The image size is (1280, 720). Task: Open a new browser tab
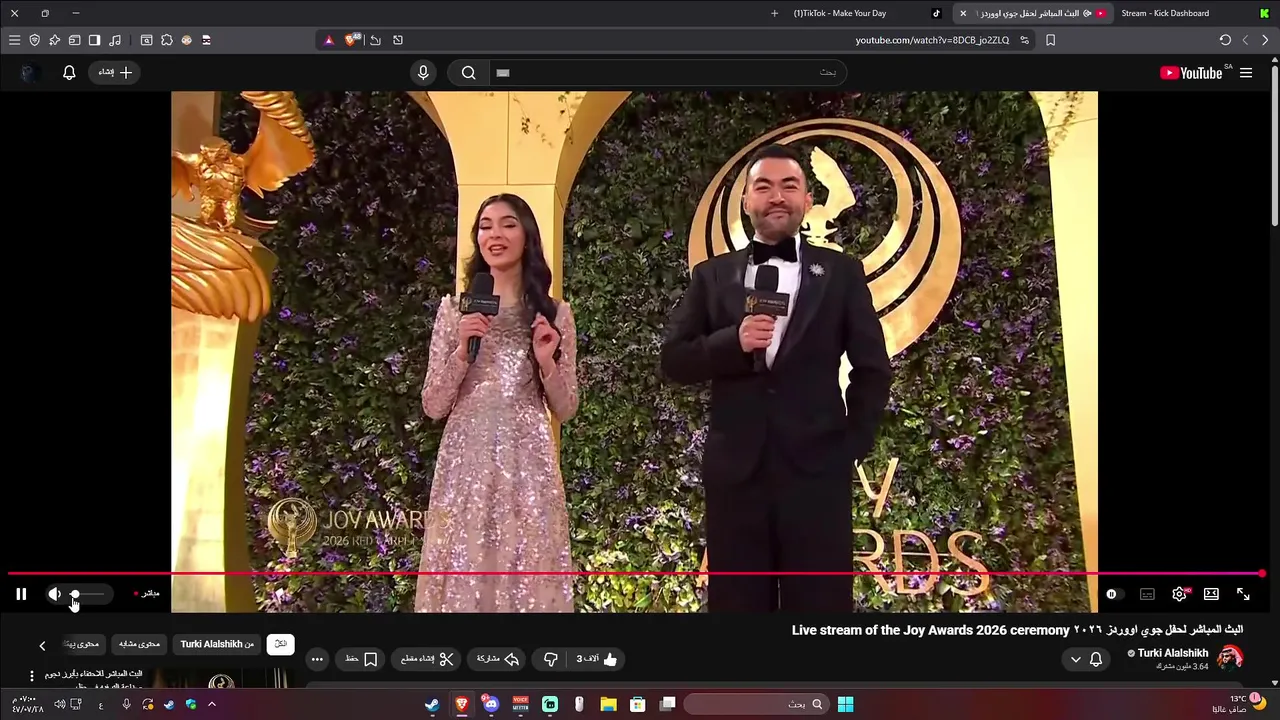coord(774,13)
